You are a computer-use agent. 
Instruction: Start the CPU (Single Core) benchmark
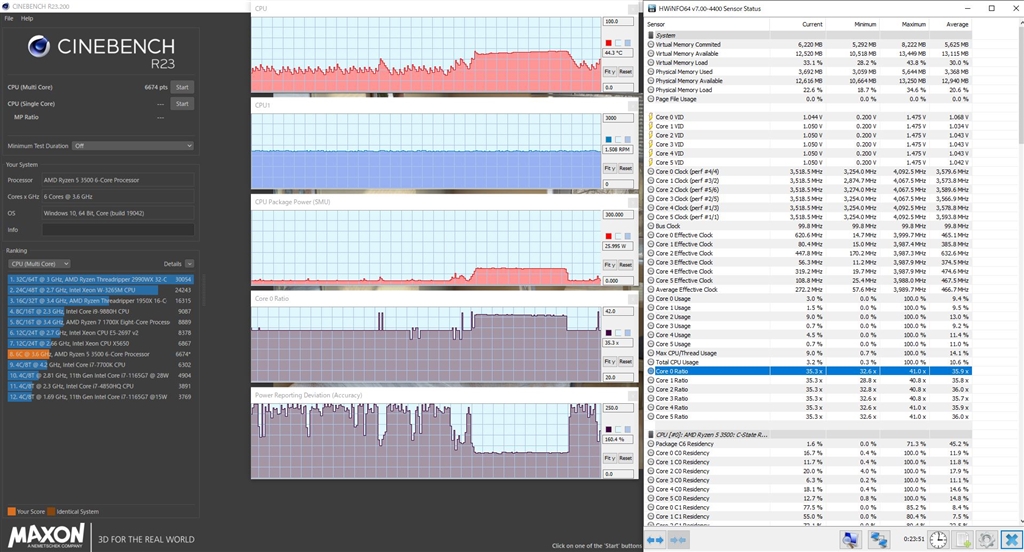point(182,104)
